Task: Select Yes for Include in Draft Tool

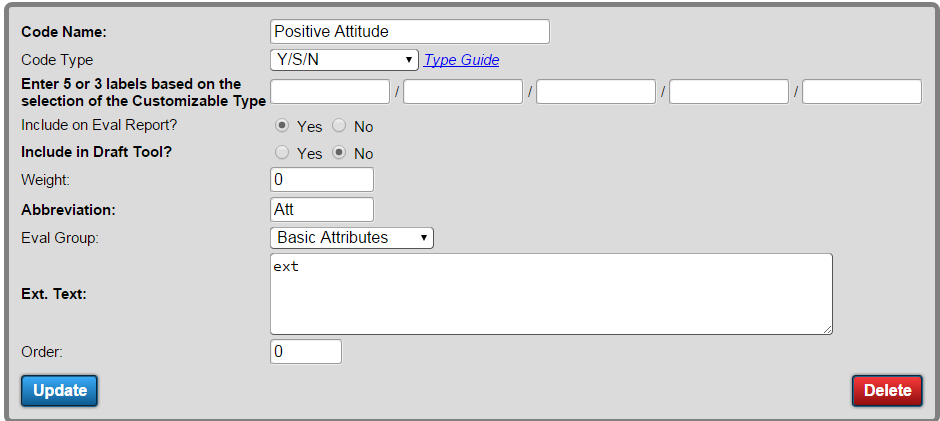Action: pyautogui.click(x=281, y=153)
